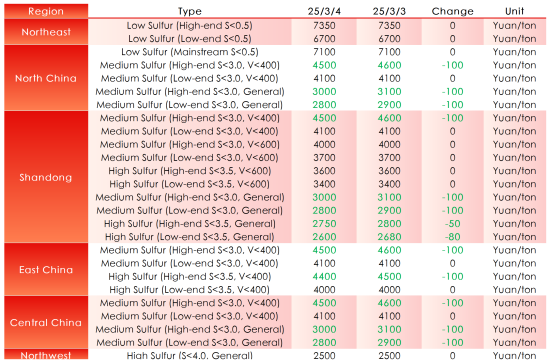Click the 2680 price under 25/3/3
The height and width of the screenshot is (363, 550).
coord(389,237)
